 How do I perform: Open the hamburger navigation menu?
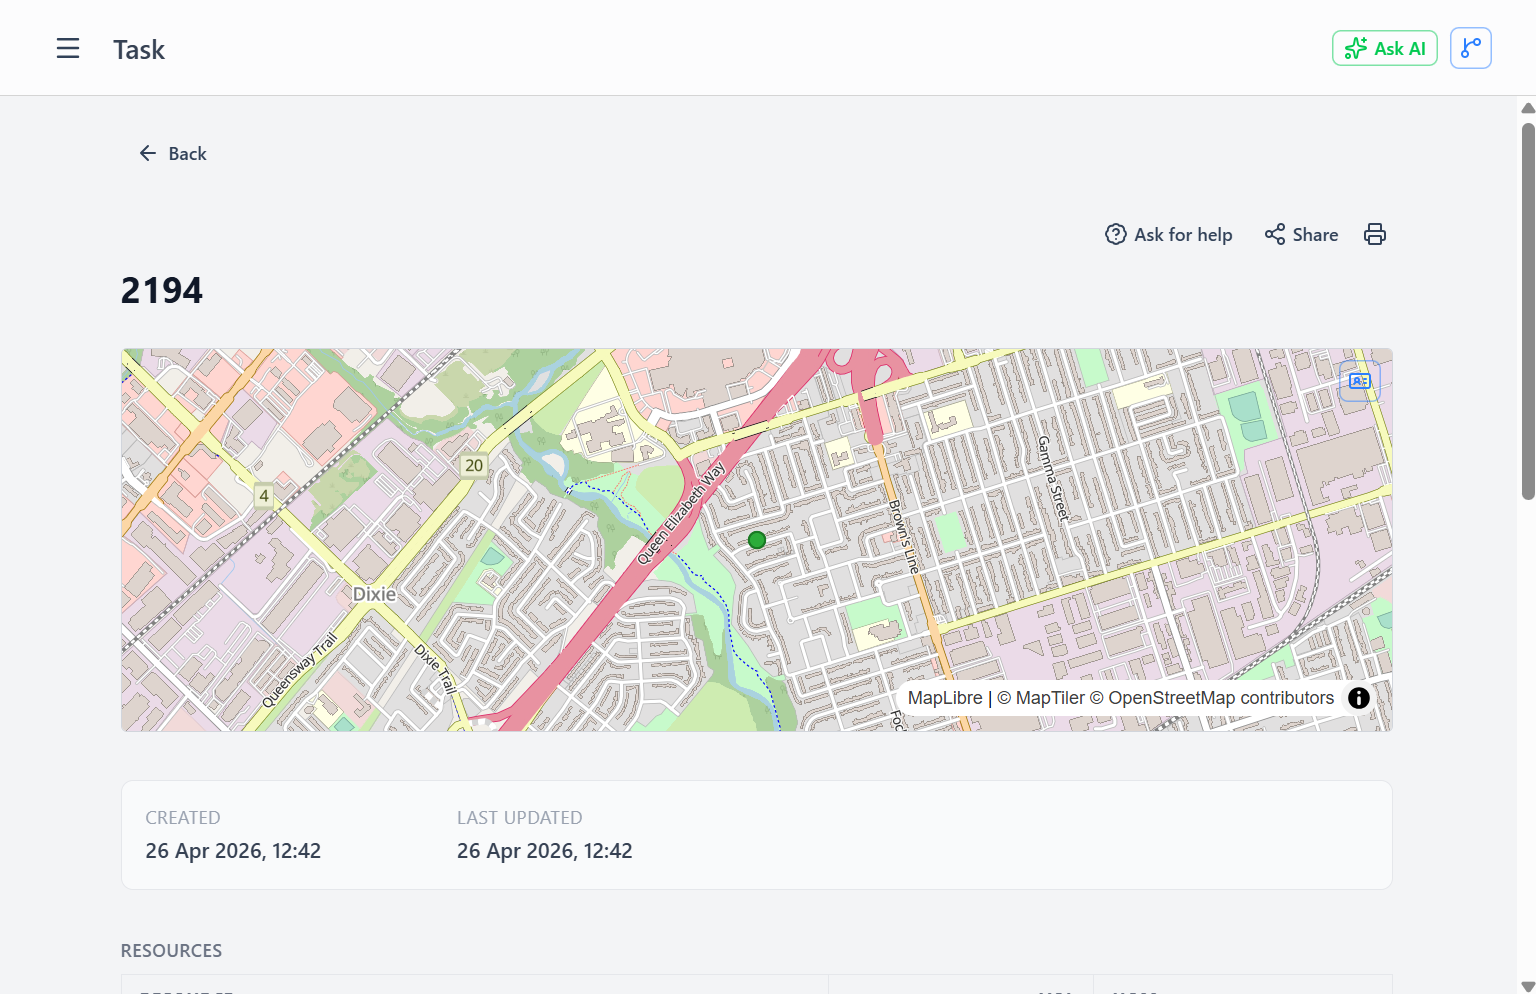coord(68,48)
